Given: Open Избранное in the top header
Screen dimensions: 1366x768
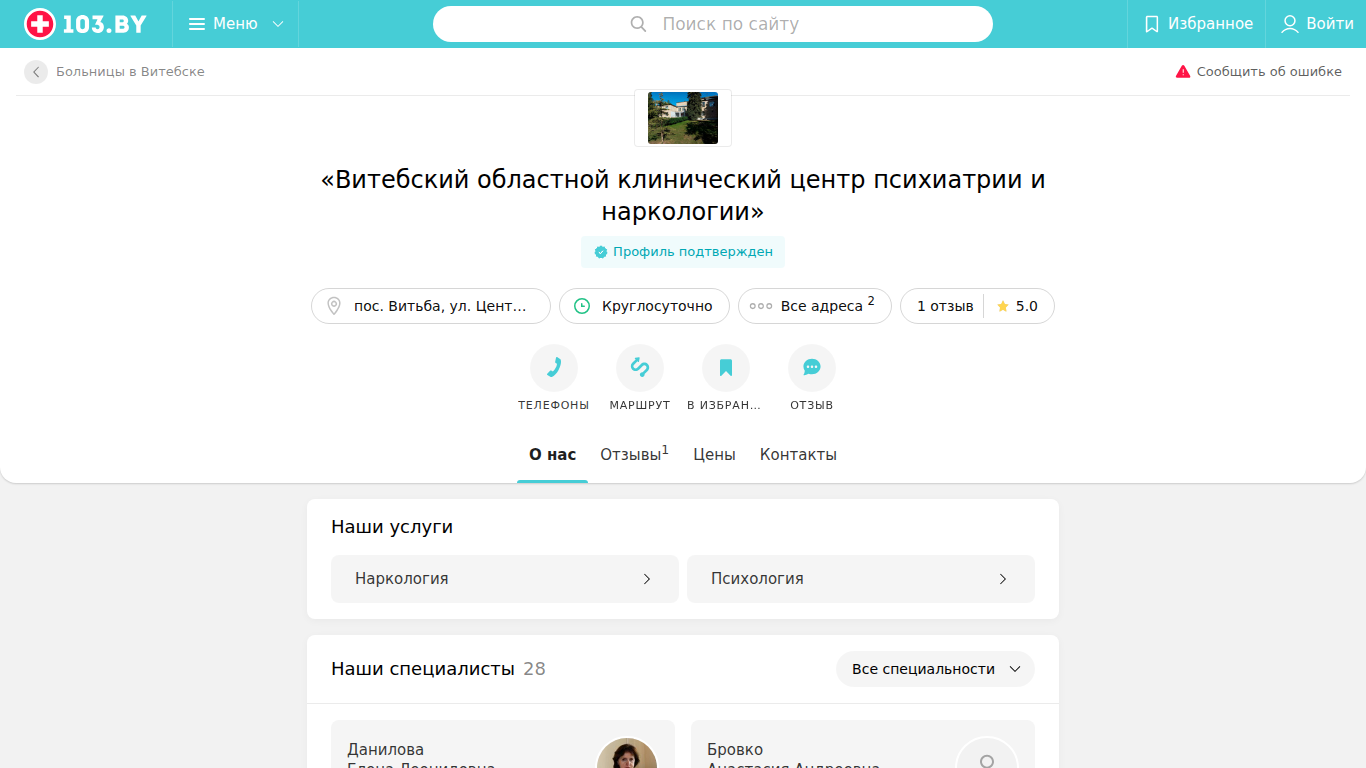Looking at the screenshot, I should 1197,24.
